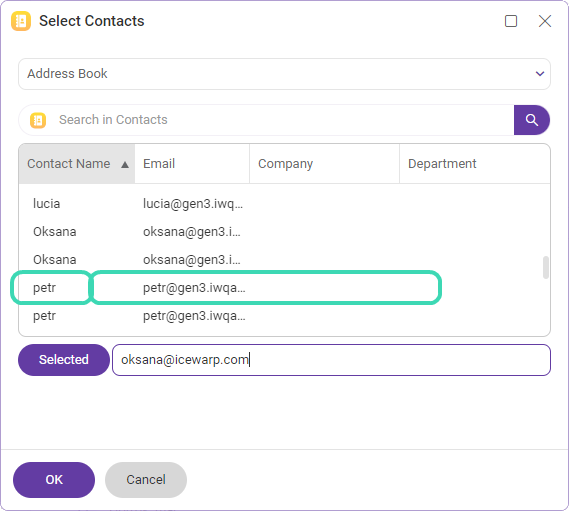Click the address book icon in the title bar
569x511 pixels.
21,21
